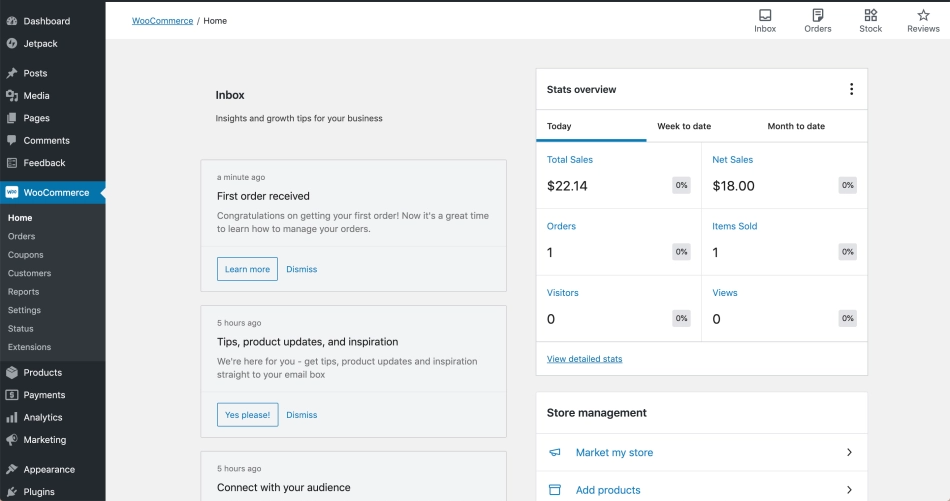Click the $18.00 net sales value

pos(733,186)
